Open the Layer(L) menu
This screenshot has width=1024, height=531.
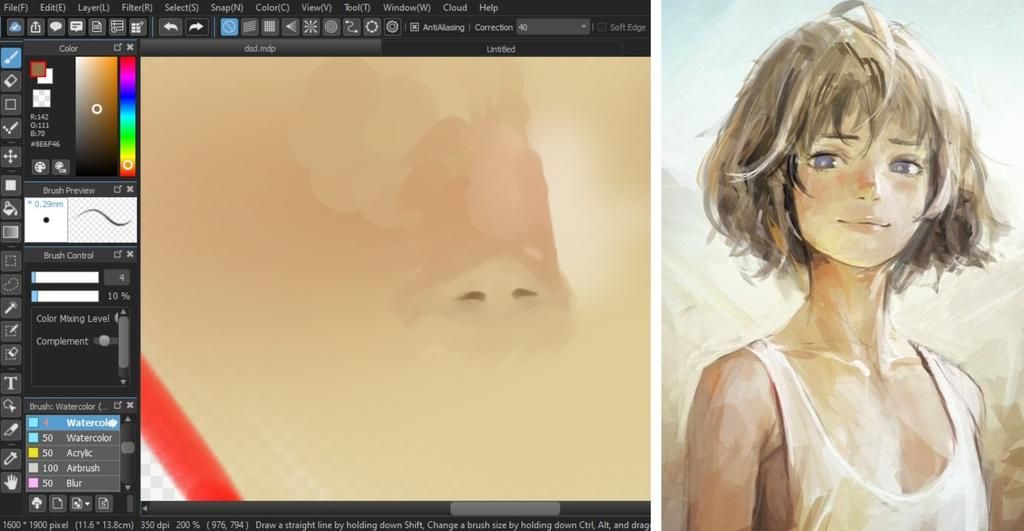[x=93, y=7]
